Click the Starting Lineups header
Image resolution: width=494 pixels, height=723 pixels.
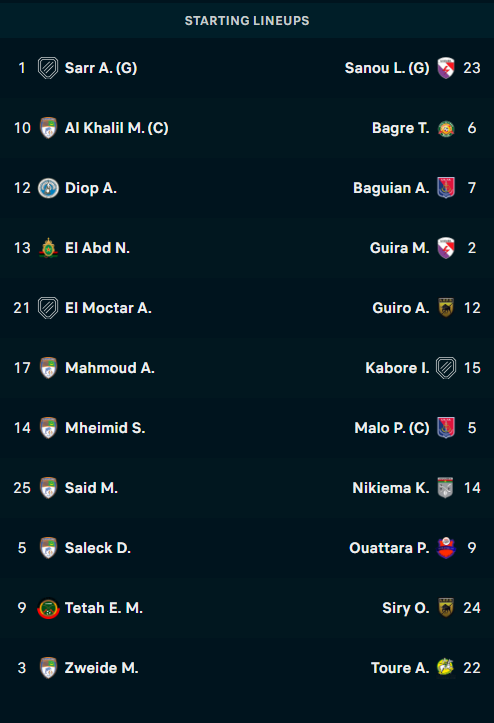coord(247,21)
